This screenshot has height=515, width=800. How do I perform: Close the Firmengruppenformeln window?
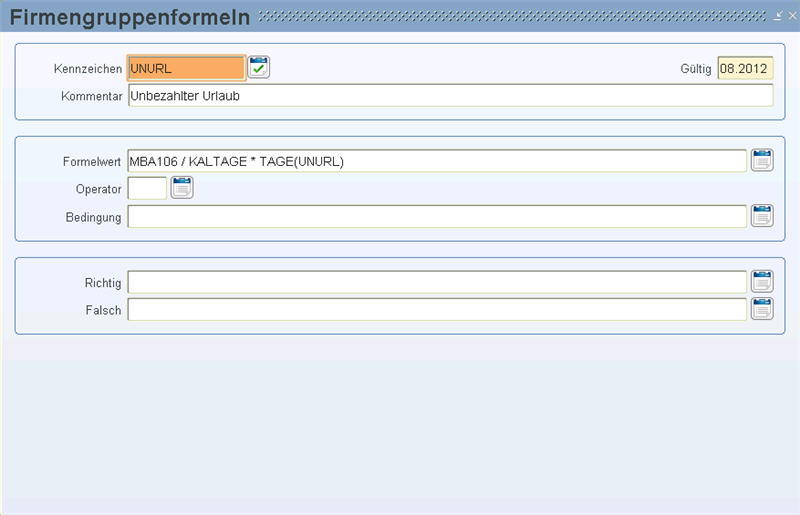tap(793, 16)
